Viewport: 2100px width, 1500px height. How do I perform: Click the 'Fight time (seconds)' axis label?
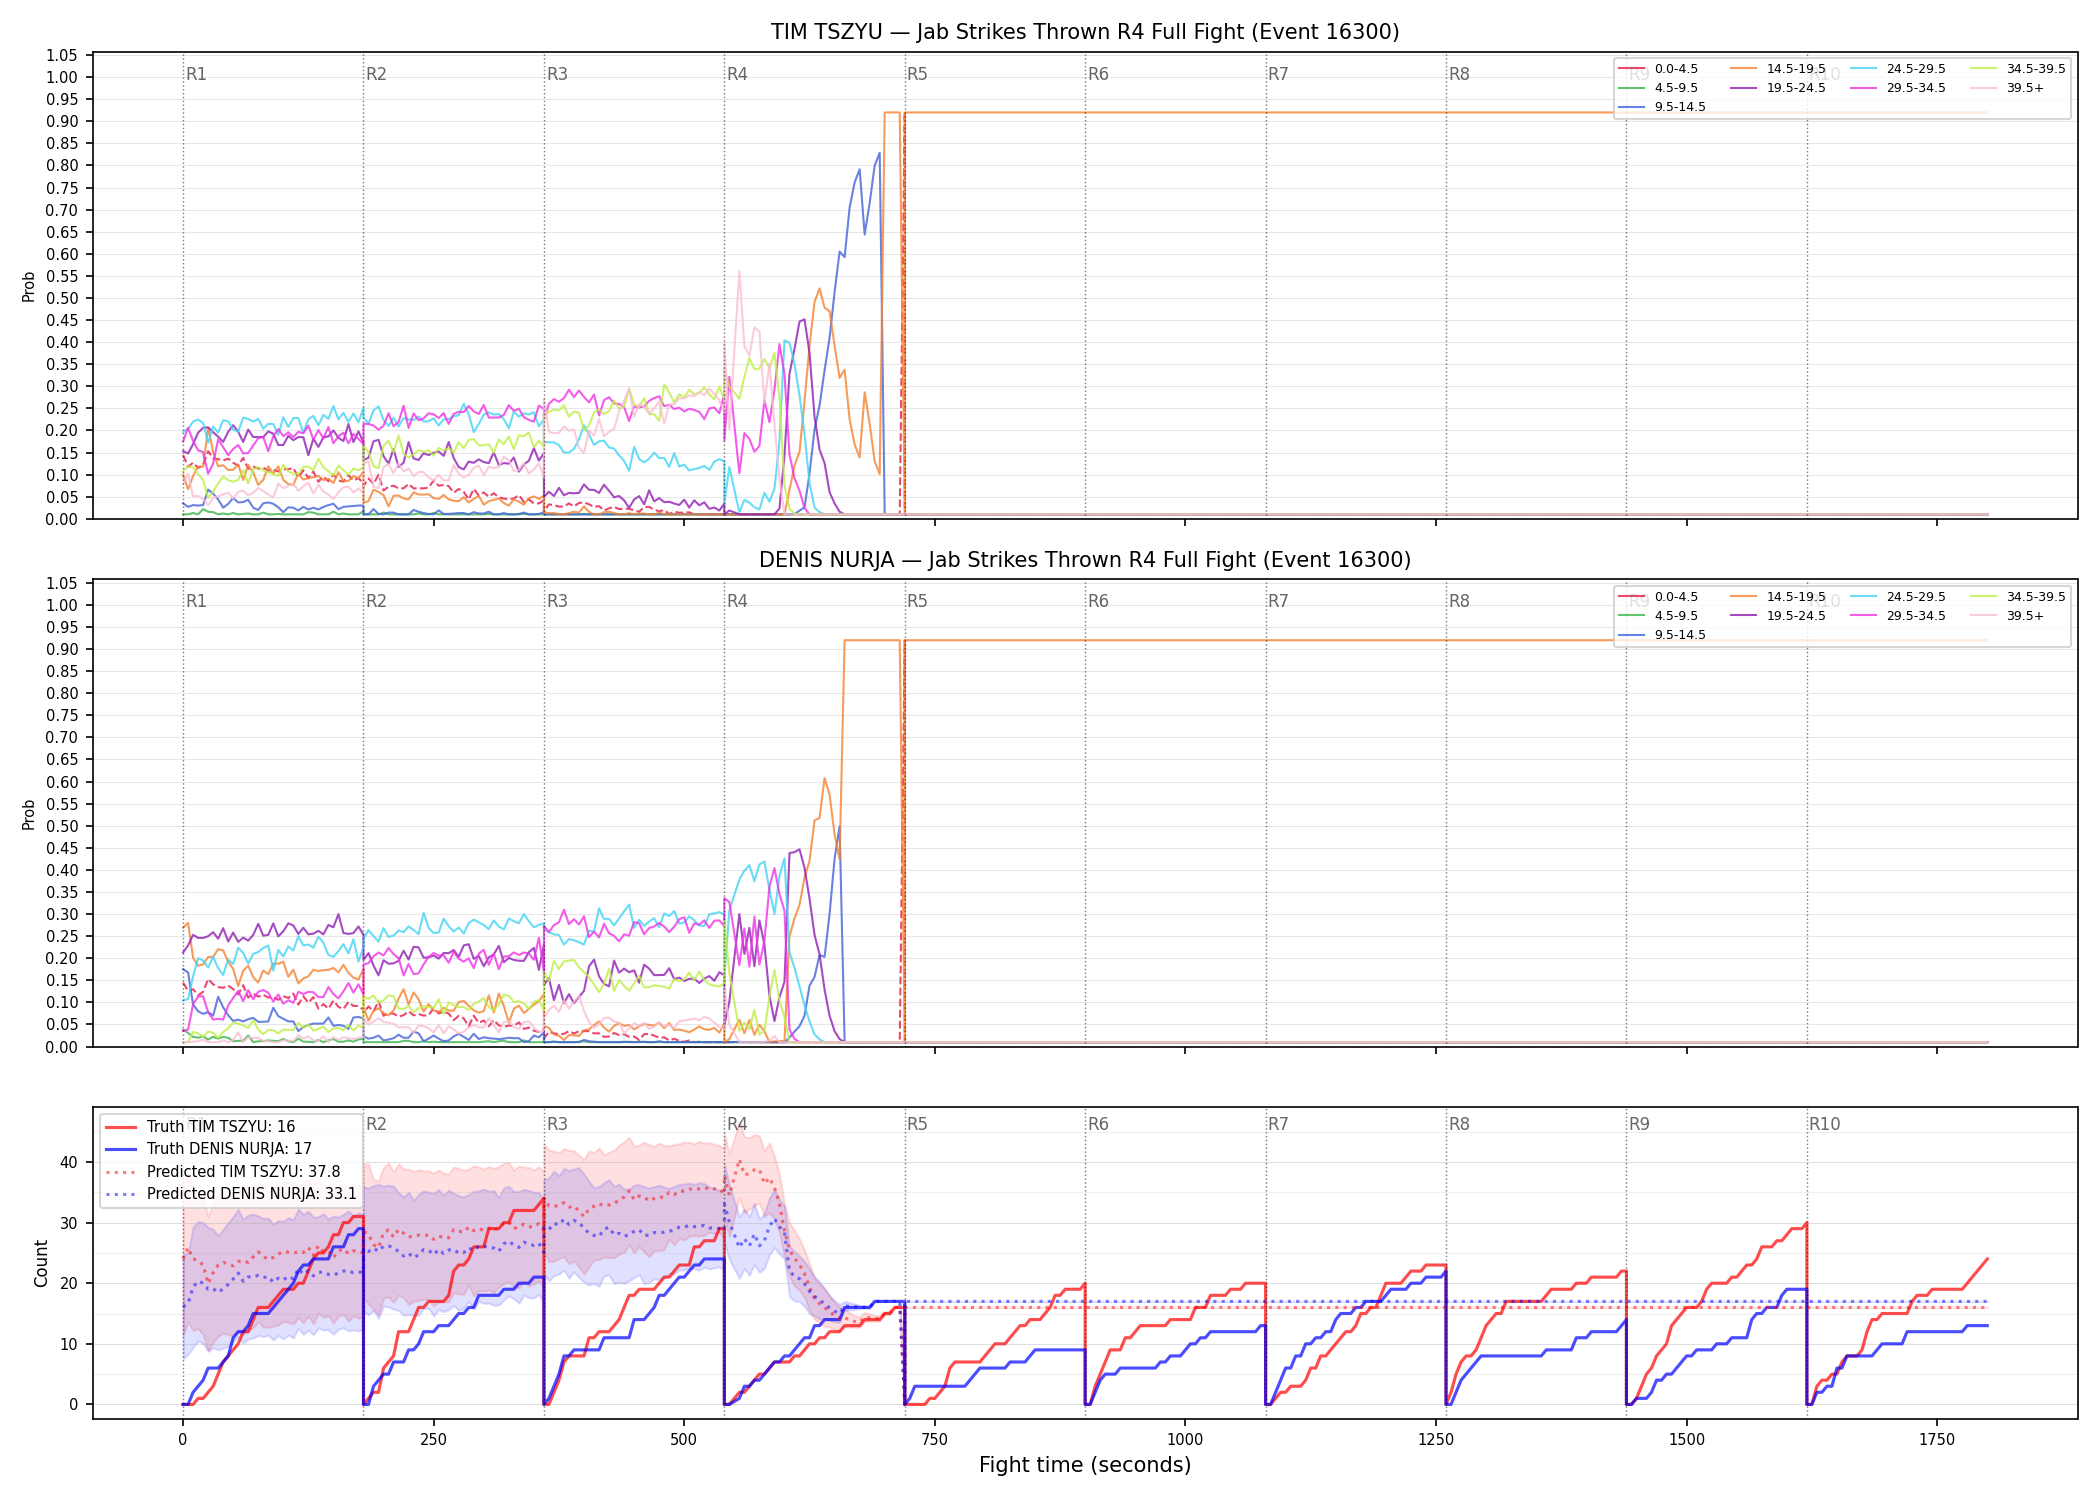pyautogui.click(x=1084, y=1465)
